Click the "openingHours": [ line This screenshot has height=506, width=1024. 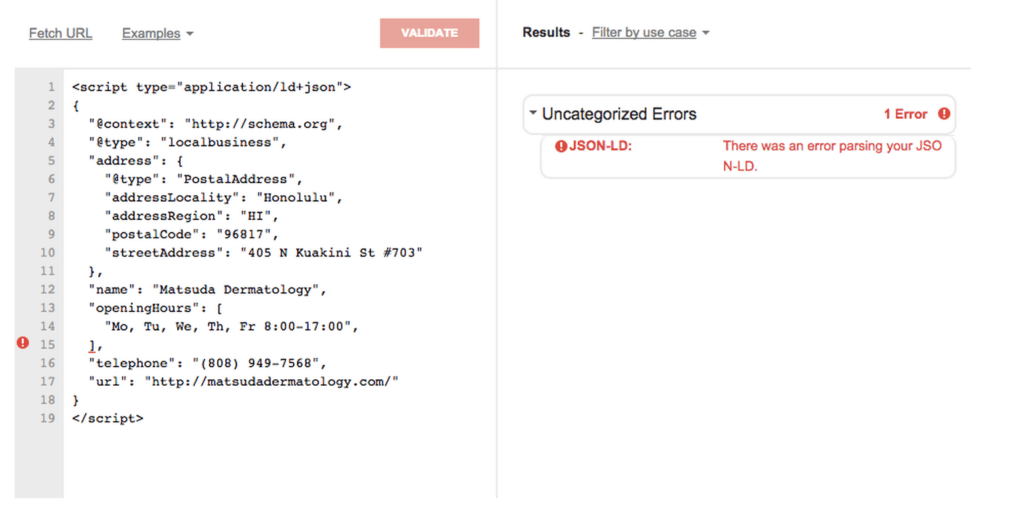(x=155, y=307)
